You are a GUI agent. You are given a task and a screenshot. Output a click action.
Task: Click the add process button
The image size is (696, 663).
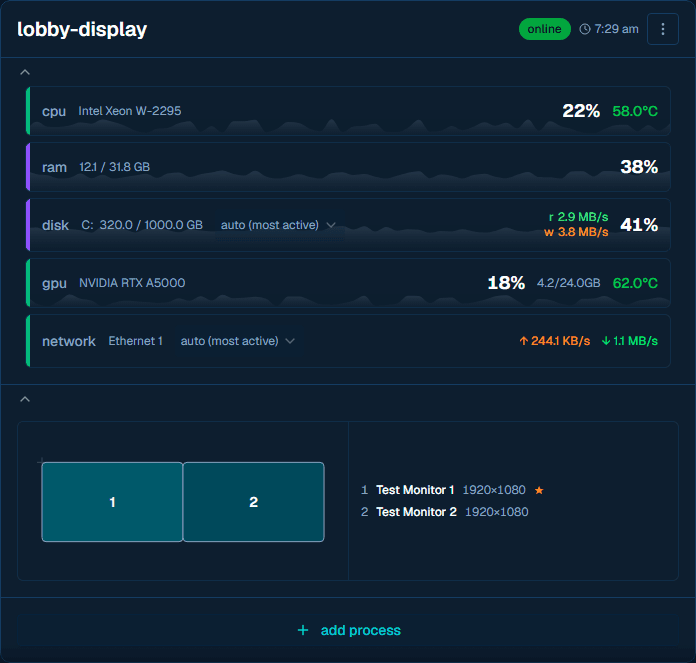348,630
